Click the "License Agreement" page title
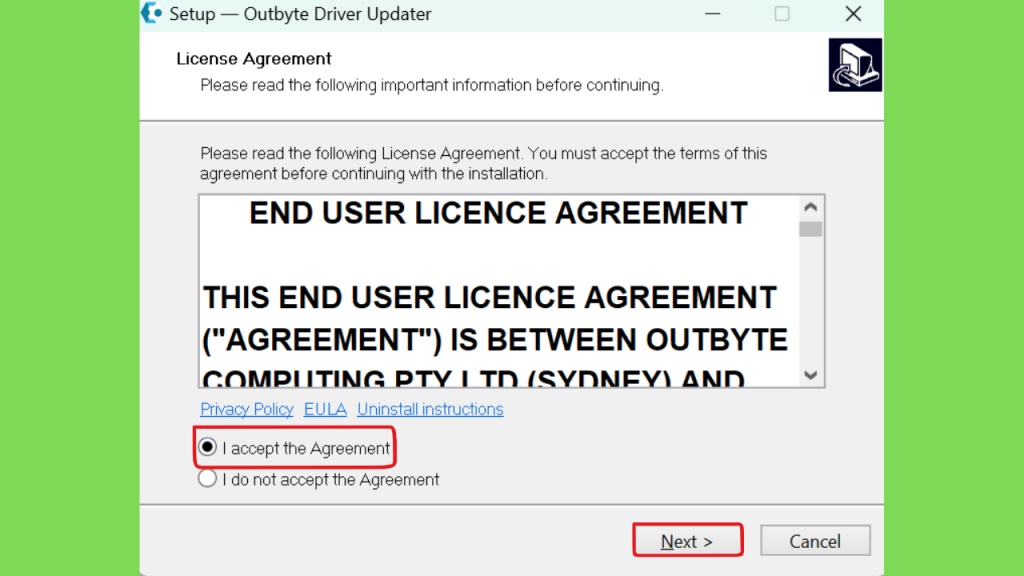Viewport: 1024px width, 576px height. (x=254, y=59)
